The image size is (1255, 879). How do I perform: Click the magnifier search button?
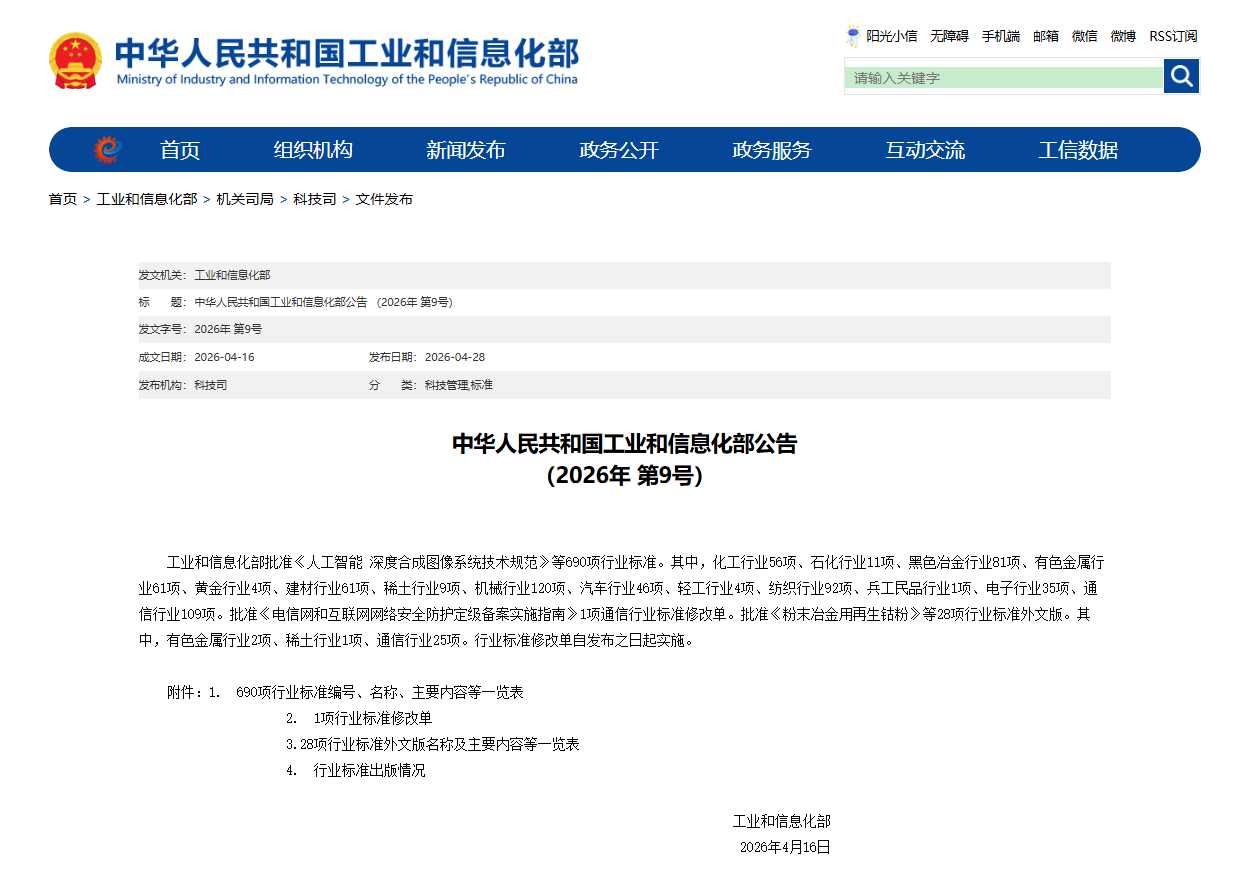point(1181,76)
